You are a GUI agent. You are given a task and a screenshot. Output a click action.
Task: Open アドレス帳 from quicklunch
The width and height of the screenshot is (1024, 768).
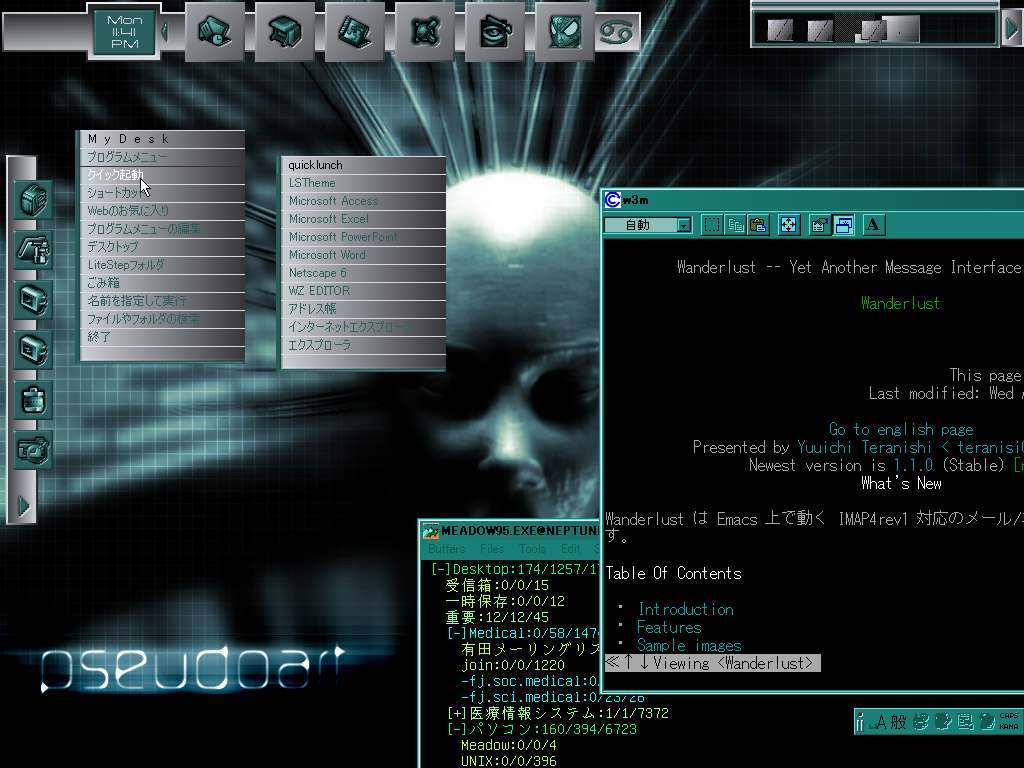[x=364, y=309]
